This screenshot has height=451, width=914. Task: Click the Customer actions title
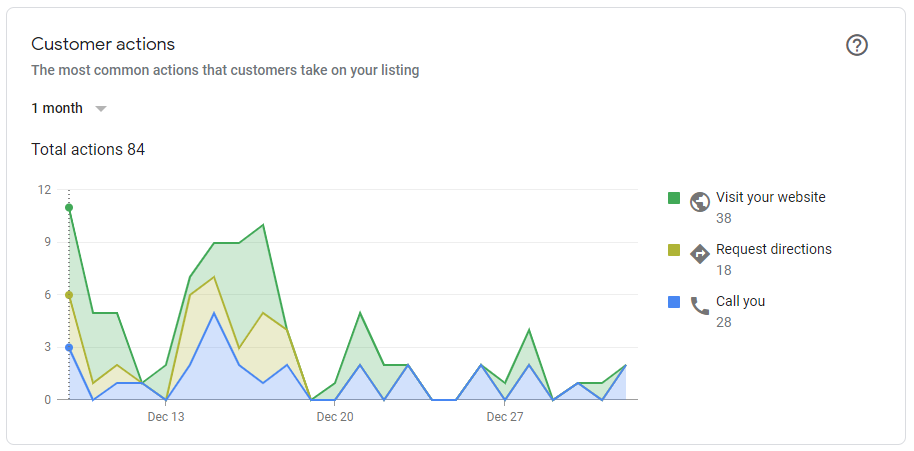click(103, 44)
